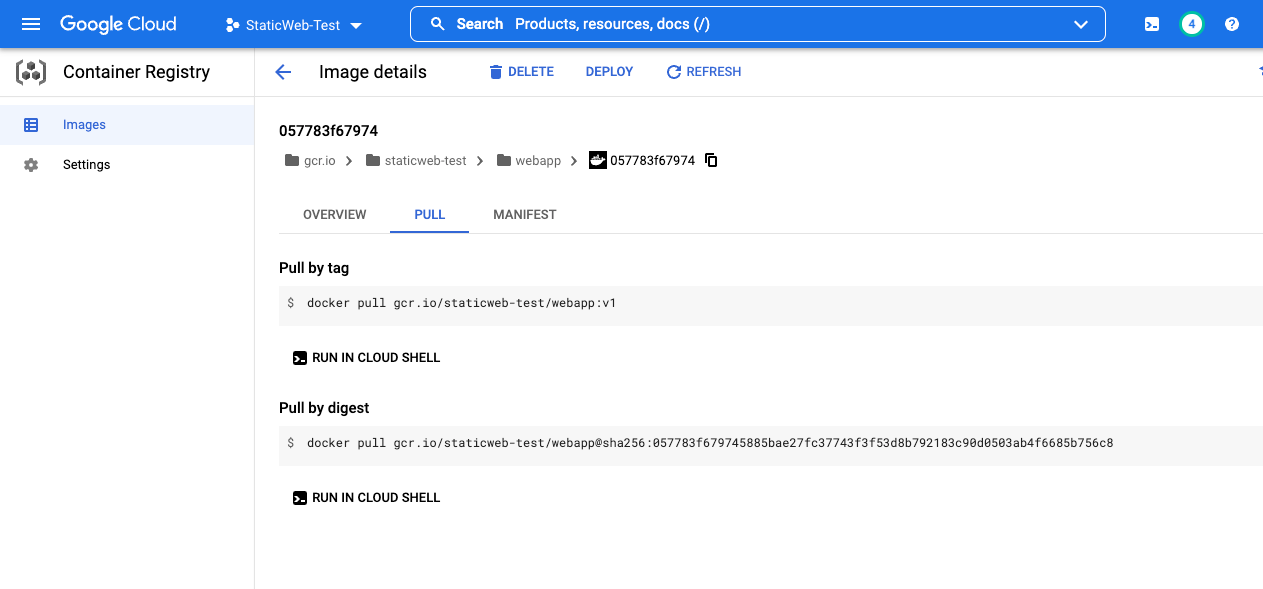Click the Container Registry logo icon
Viewport: 1263px width, 589px height.
point(31,72)
